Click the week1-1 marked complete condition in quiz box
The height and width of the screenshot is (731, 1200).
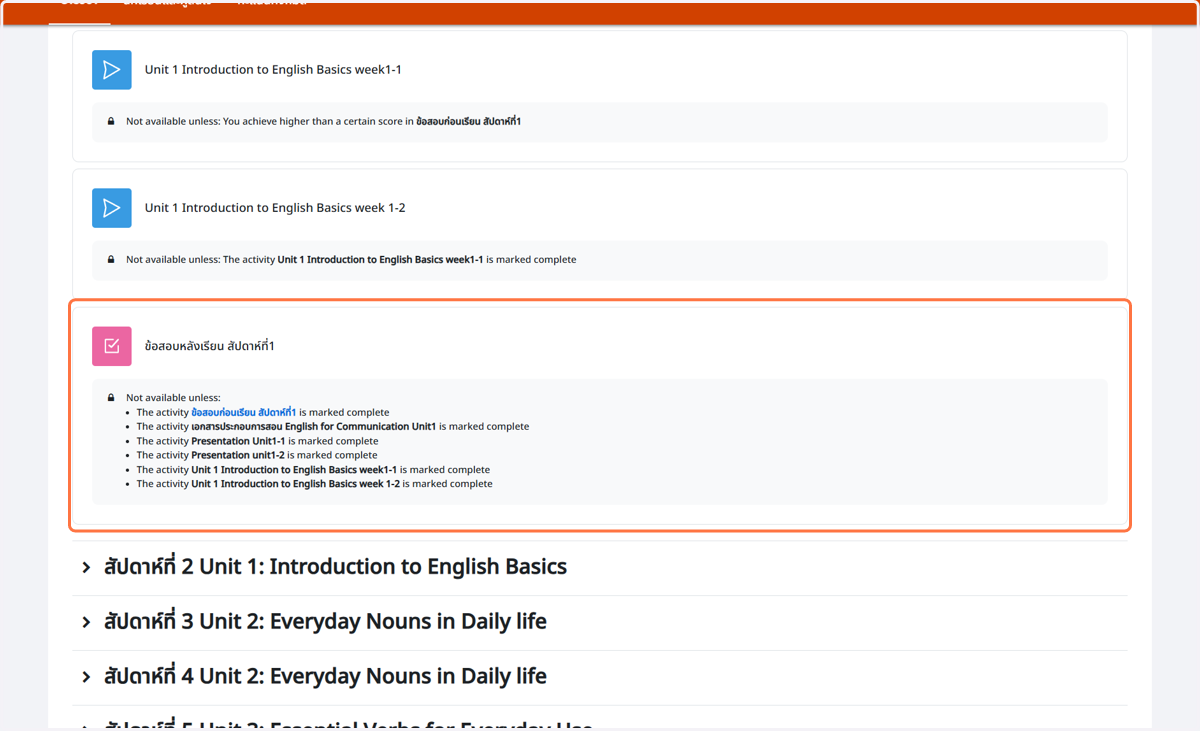(313, 470)
